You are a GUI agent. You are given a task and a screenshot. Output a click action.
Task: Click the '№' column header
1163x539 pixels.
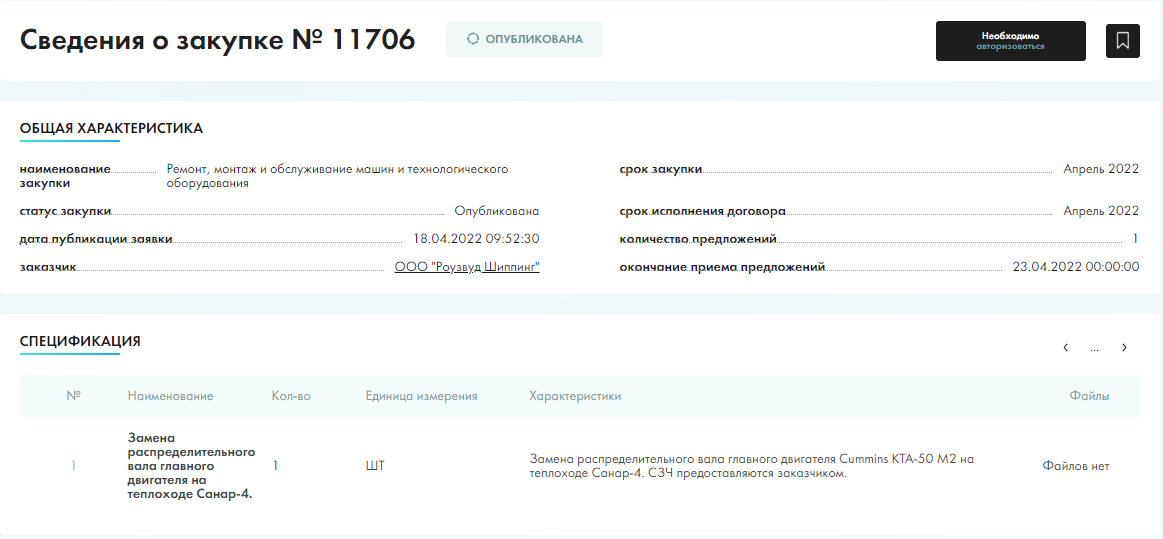click(x=73, y=396)
